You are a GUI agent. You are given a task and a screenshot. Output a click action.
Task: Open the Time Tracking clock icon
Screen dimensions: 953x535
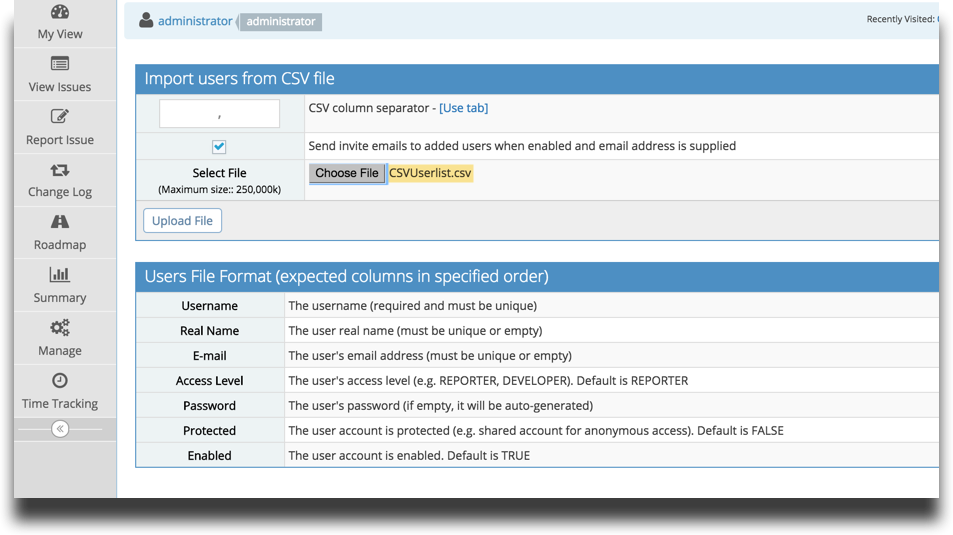pos(60,381)
